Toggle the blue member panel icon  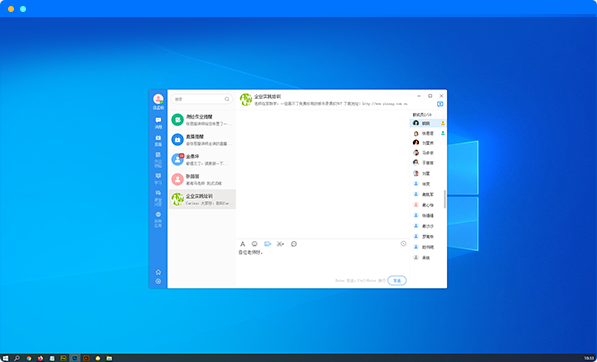click(x=440, y=104)
